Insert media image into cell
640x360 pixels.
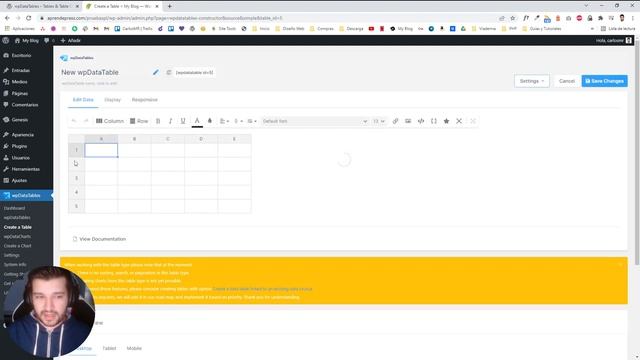(408, 121)
